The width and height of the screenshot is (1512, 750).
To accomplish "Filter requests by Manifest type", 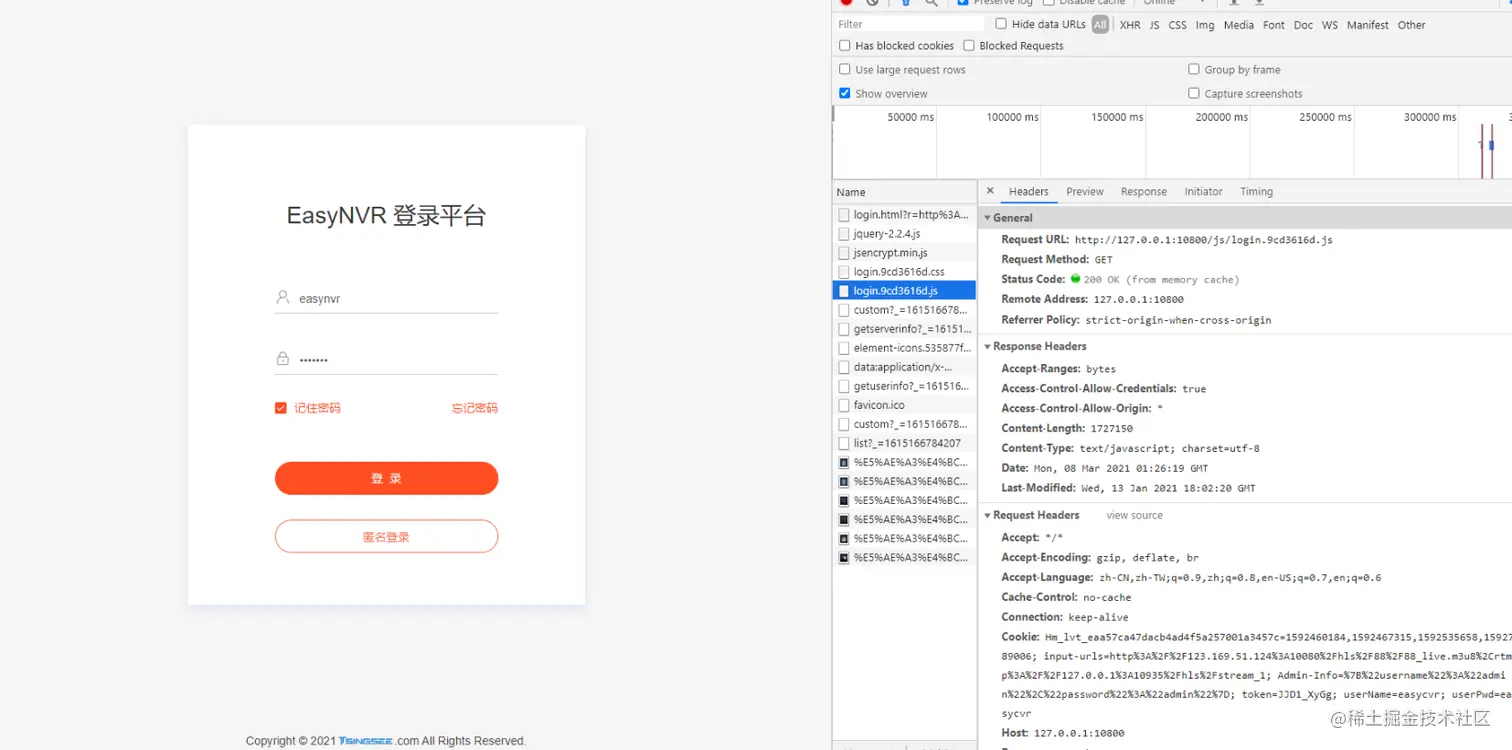I will [x=1367, y=25].
